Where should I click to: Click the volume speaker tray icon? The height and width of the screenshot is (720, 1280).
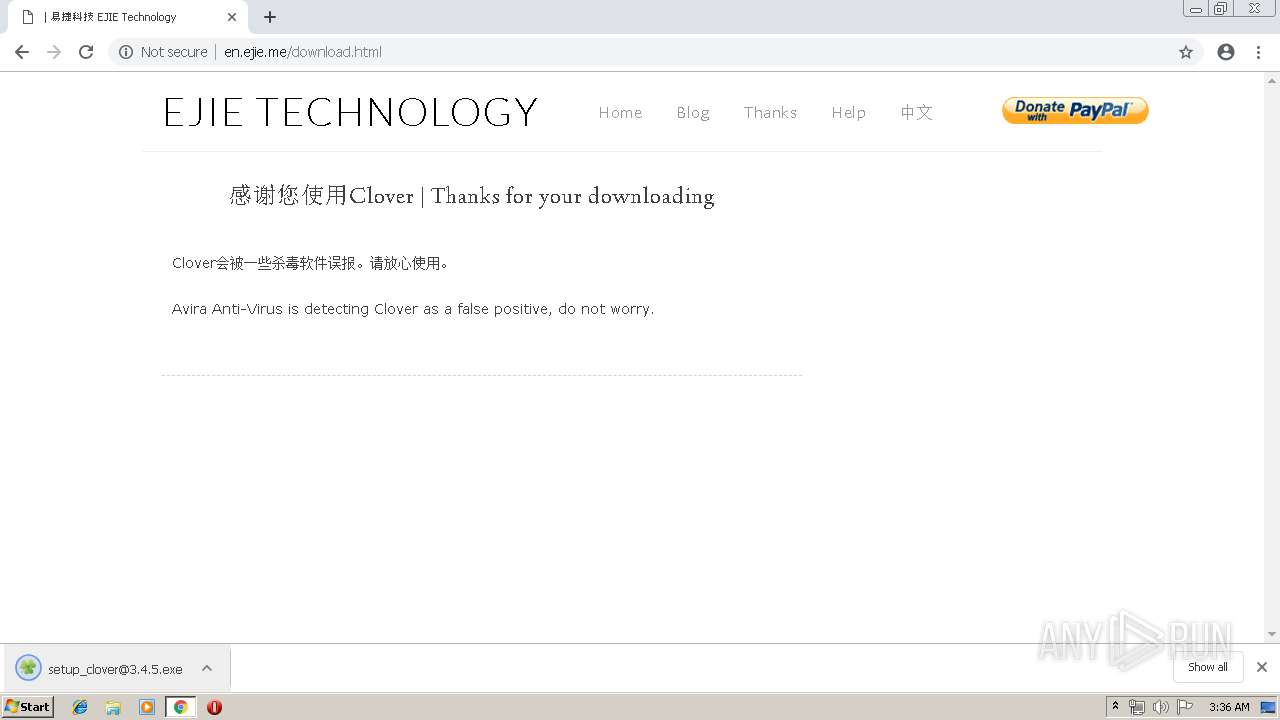tap(1160, 707)
